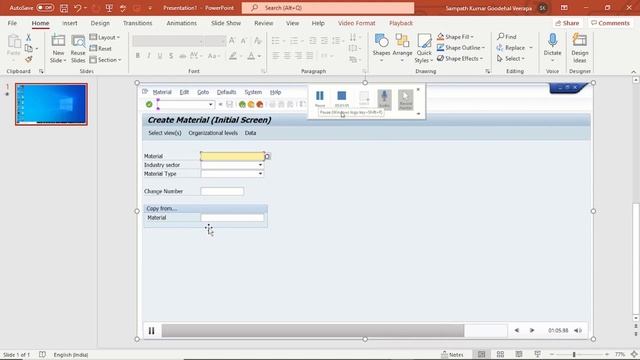The width and height of the screenshot is (640, 360).
Task: Toggle the AutoSave switch
Action: click(x=45, y=8)
